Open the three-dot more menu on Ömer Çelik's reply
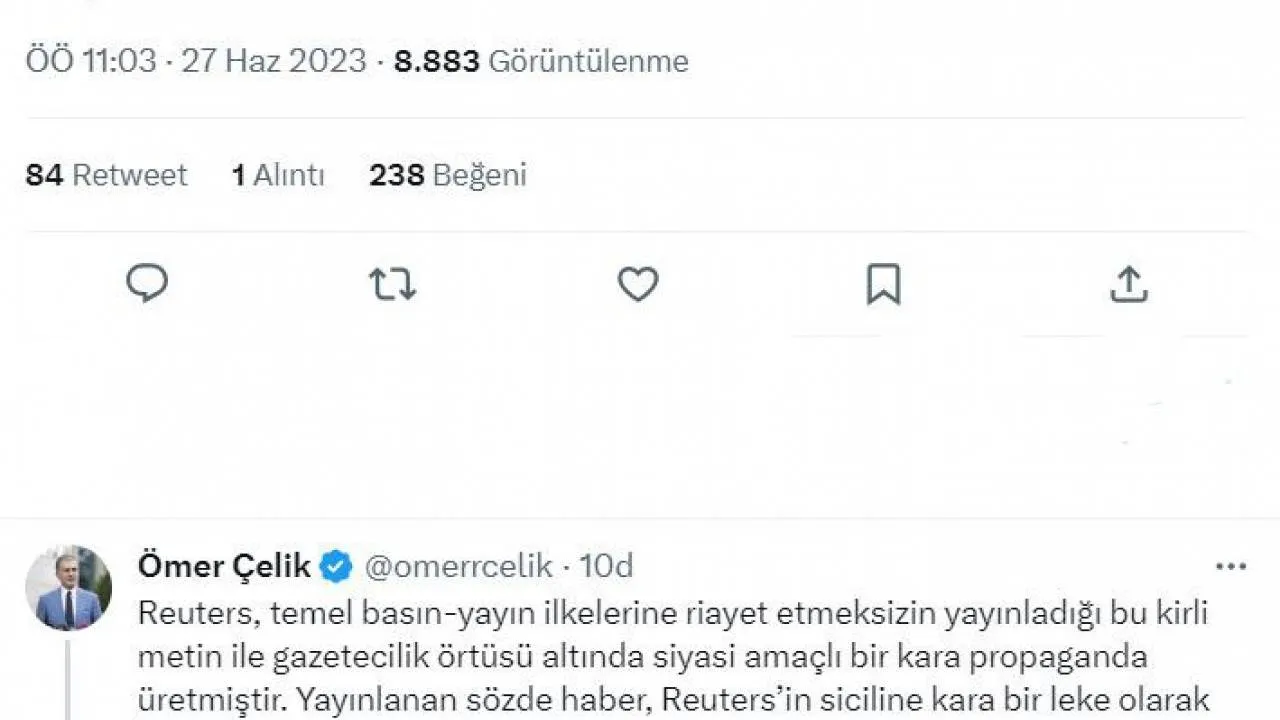The height and width of the screenshot is (720, 1280). click(x=1231, y=567)
